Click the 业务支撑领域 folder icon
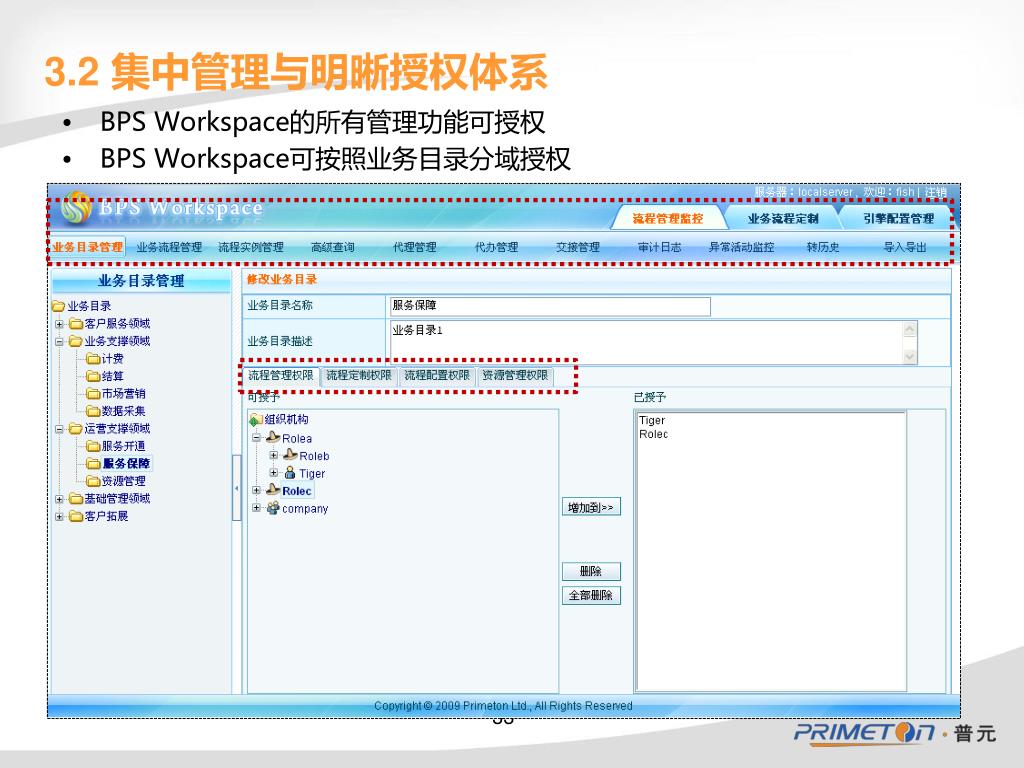1024x768 pixels. click(76, 341)
